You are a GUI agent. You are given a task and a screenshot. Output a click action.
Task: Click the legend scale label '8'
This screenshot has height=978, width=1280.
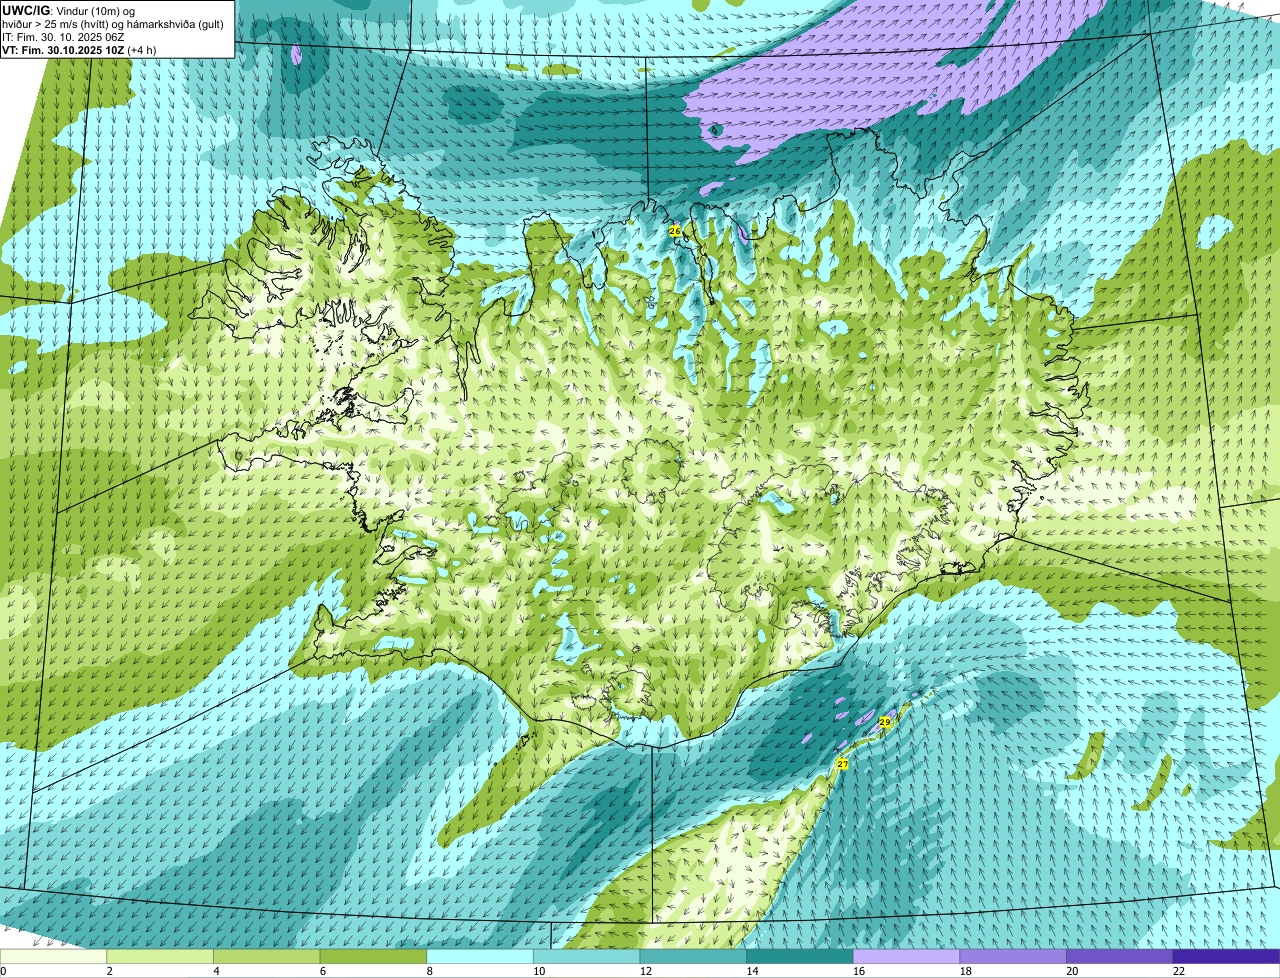pos(431,971)
